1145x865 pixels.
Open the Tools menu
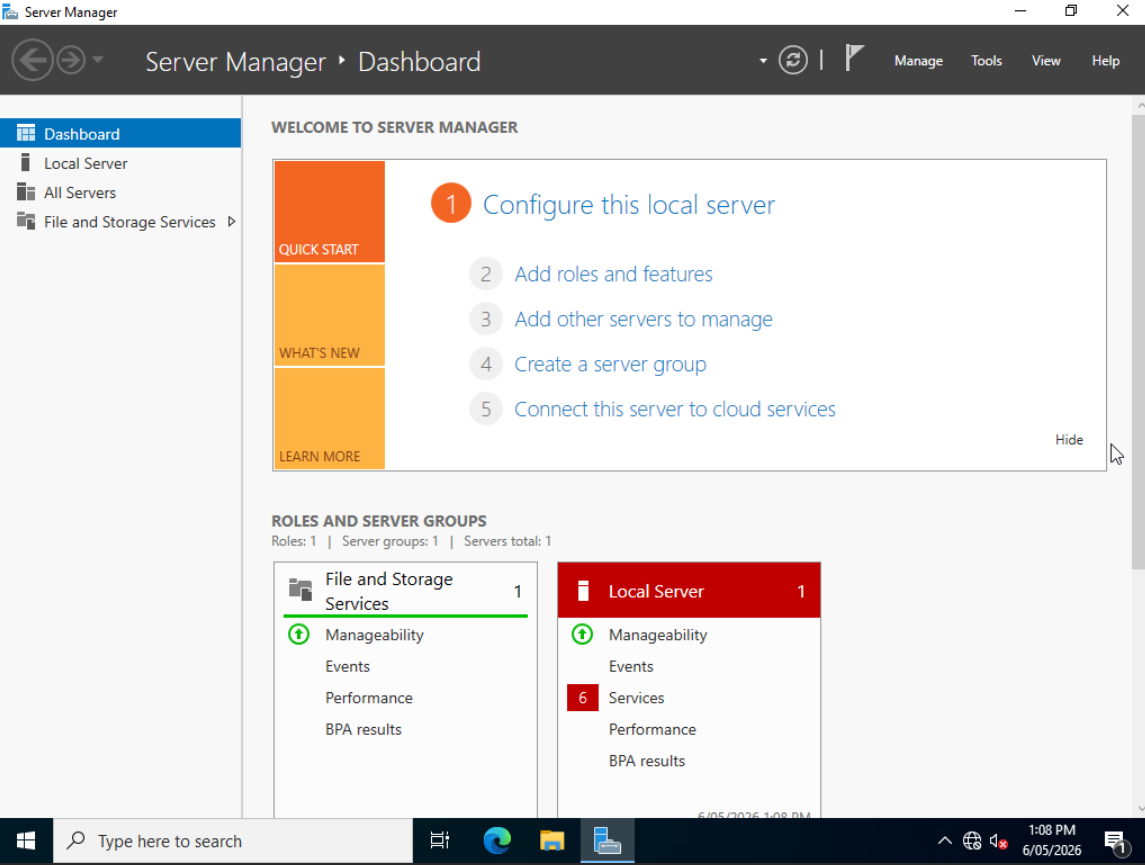pyautogui.click(x=986, y=61)
